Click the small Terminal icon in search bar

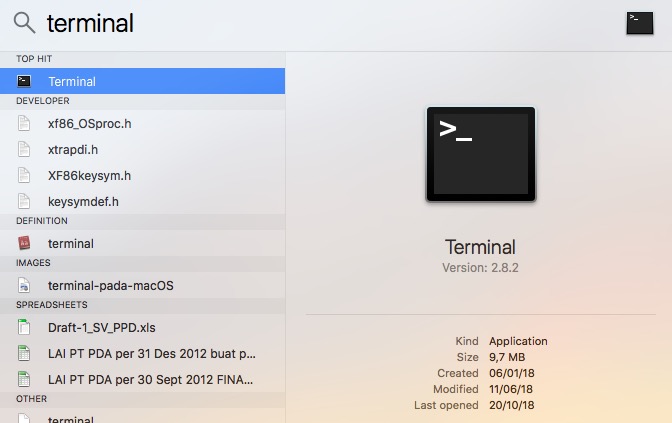coord(639,23)
